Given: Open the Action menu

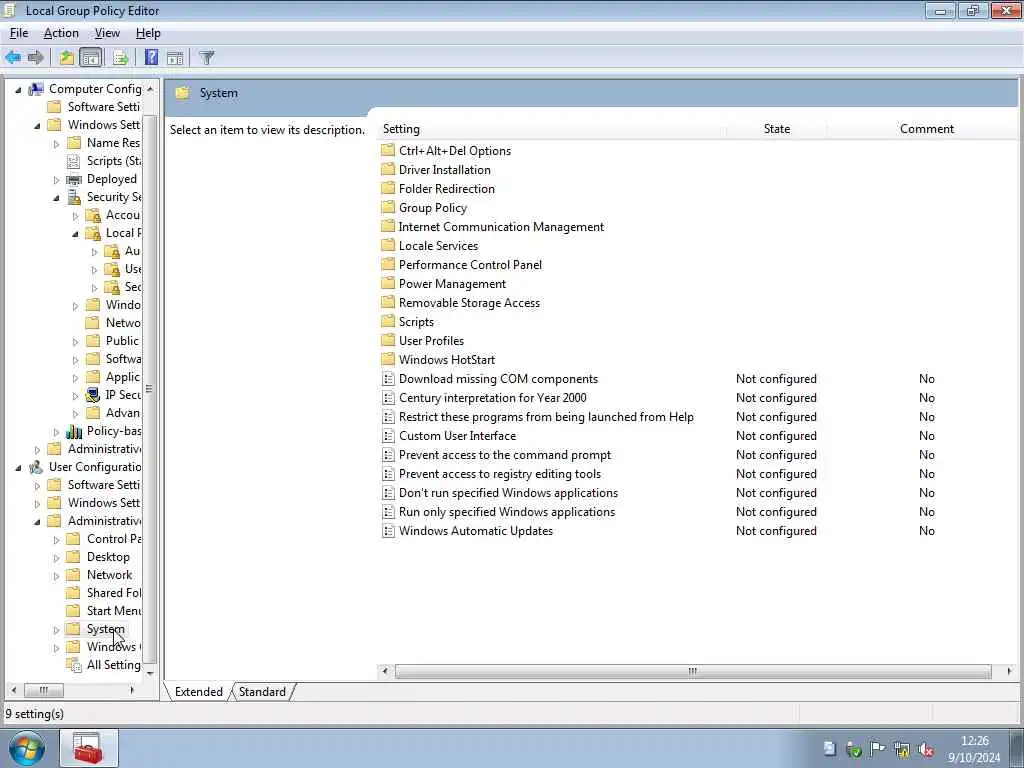Looking at the screenshot, I should [x=61, y=33].
